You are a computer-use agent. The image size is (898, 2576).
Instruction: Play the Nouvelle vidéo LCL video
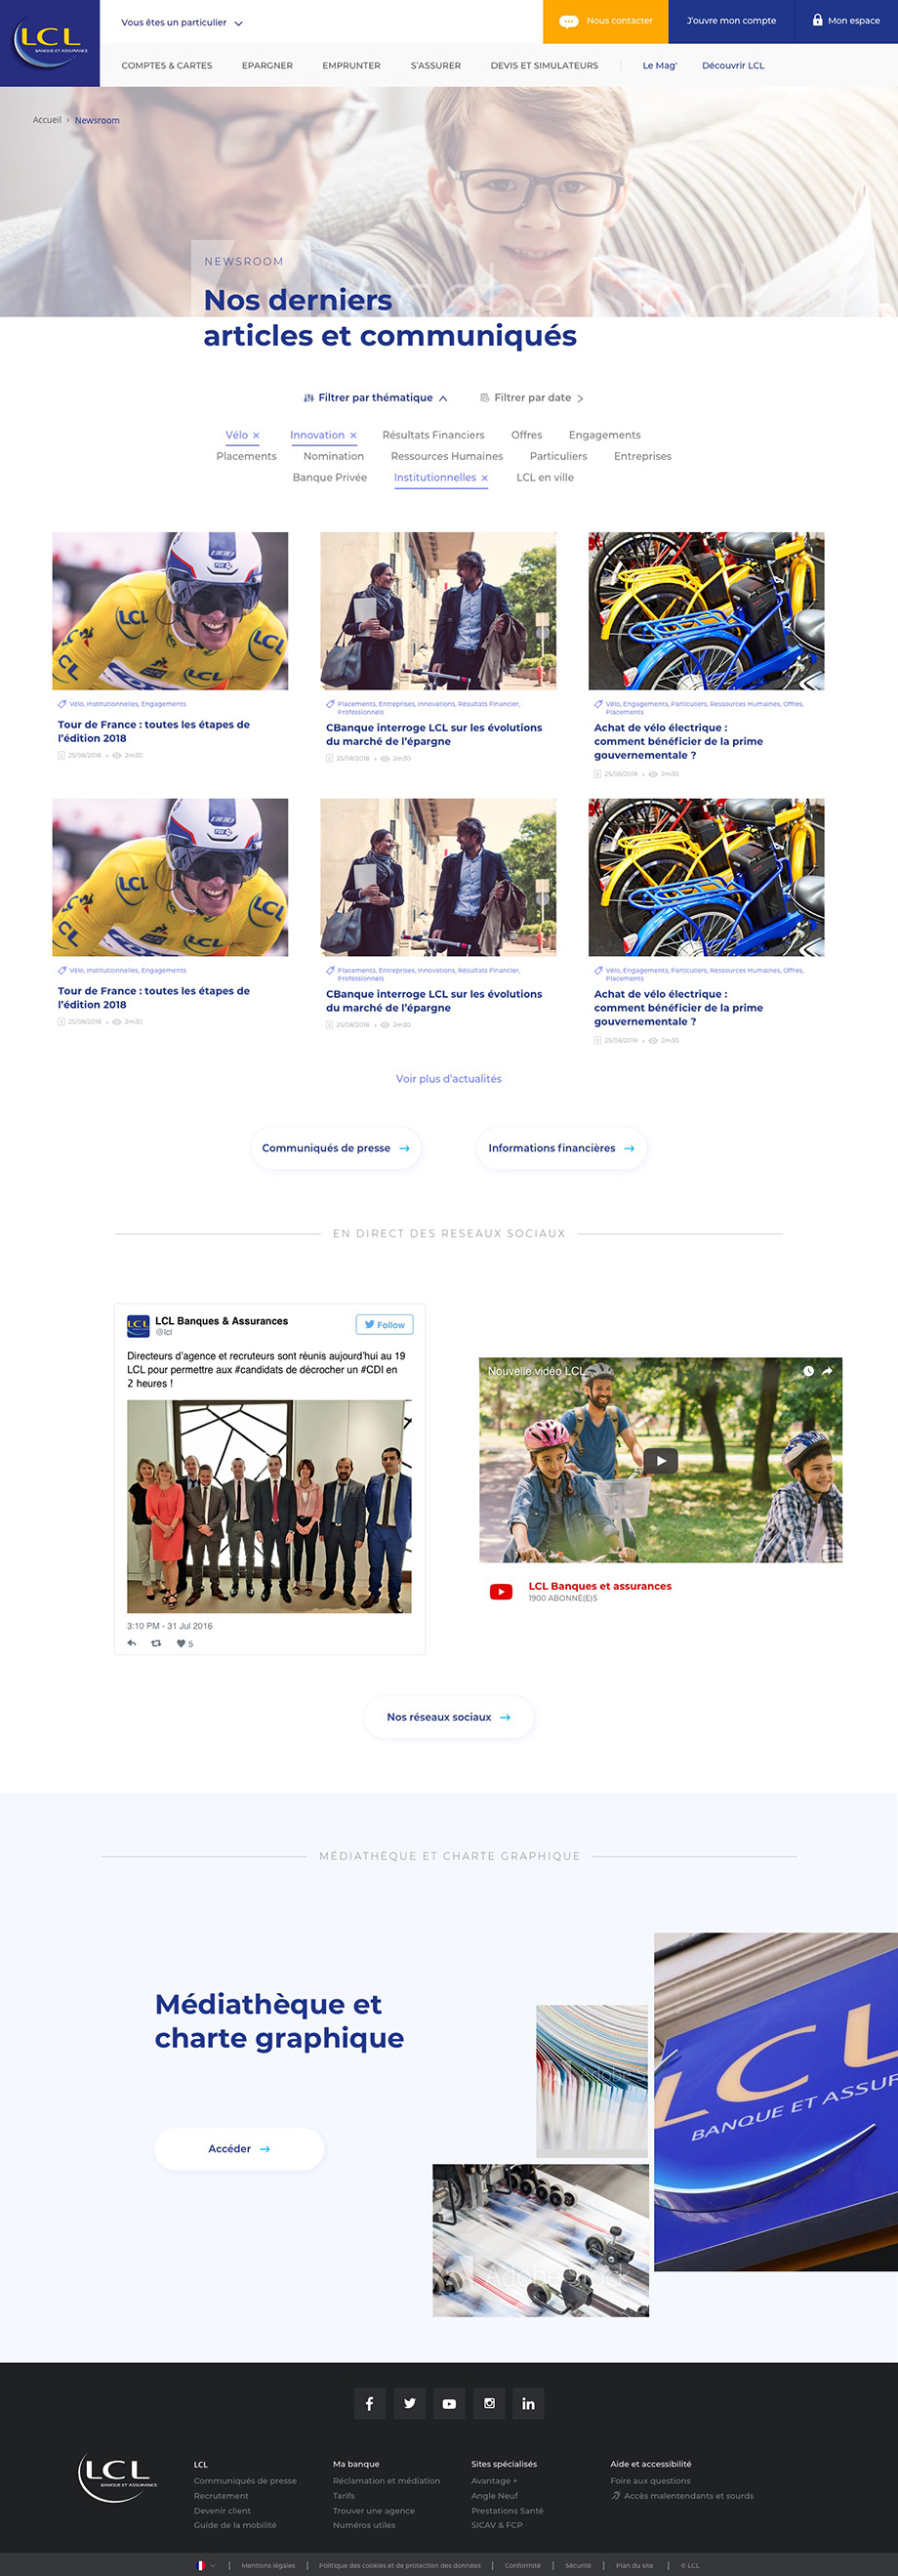660,1460
